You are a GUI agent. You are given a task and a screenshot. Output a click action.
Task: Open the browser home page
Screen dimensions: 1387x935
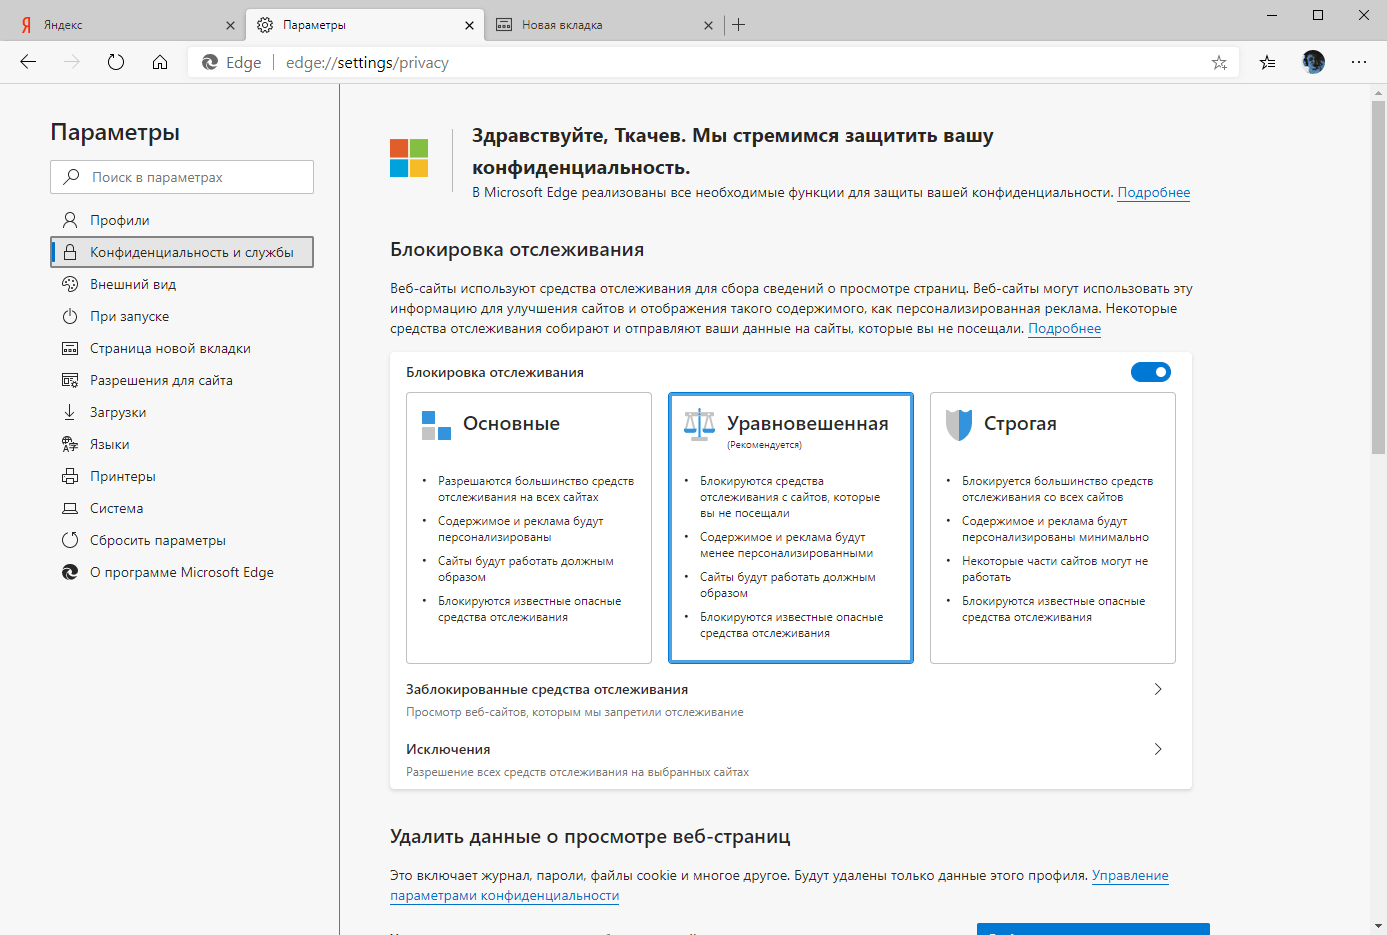click(160, 62)
